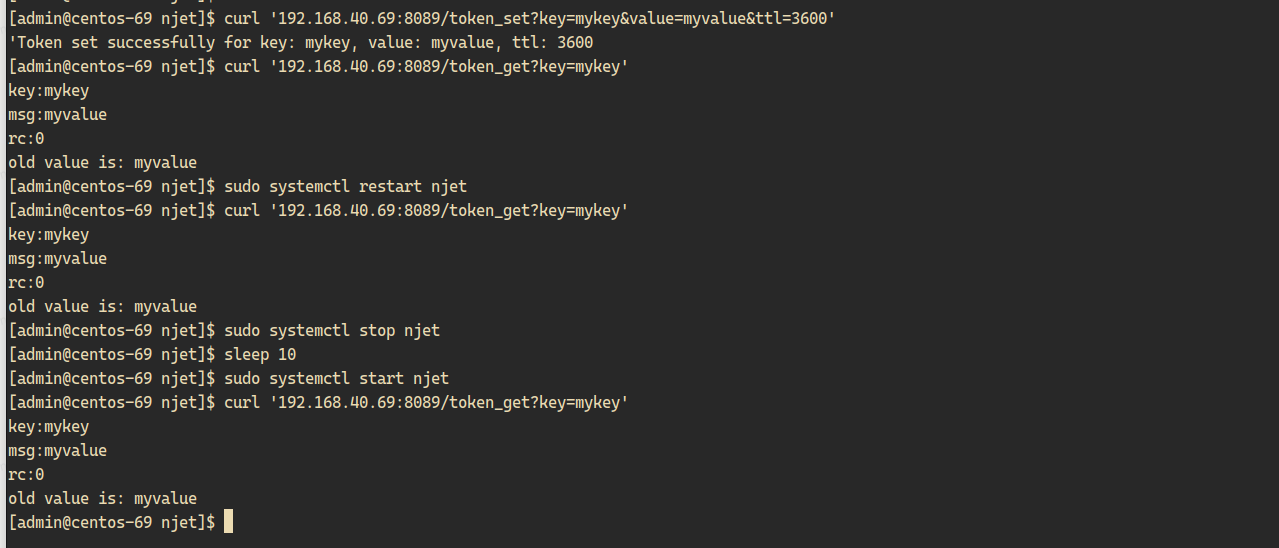Screen dimensions: 1279x548
Task: Click the first 'key:mykey' output line
Action: [48, 90]
